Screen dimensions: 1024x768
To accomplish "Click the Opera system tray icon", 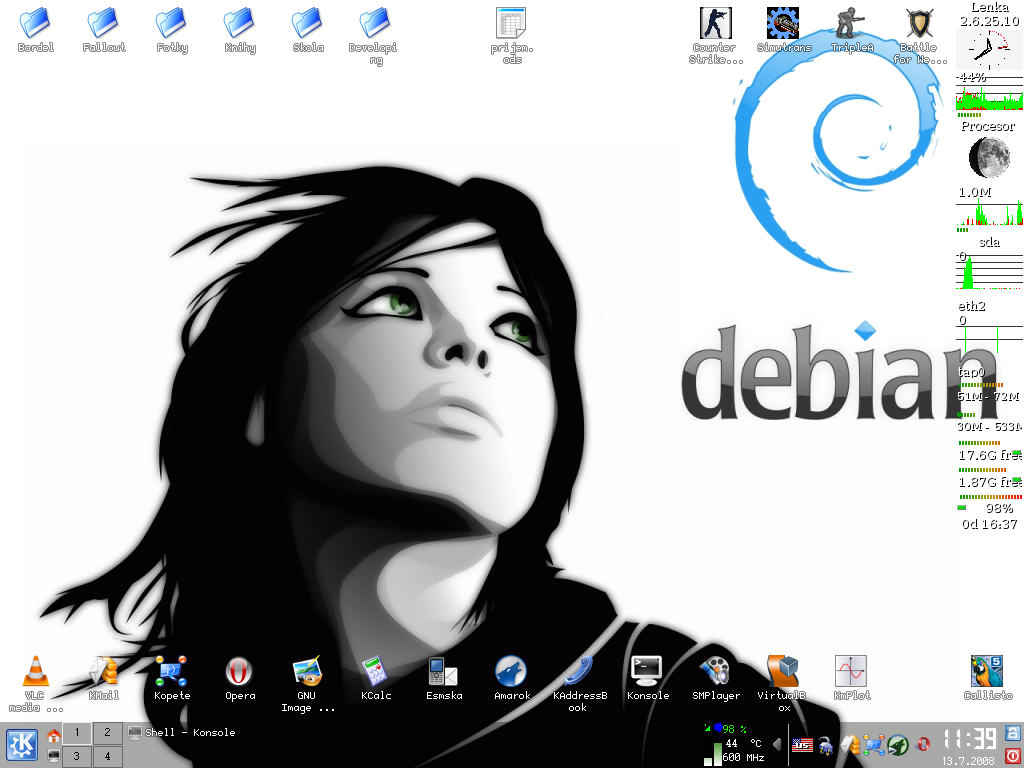I will 923,744.
